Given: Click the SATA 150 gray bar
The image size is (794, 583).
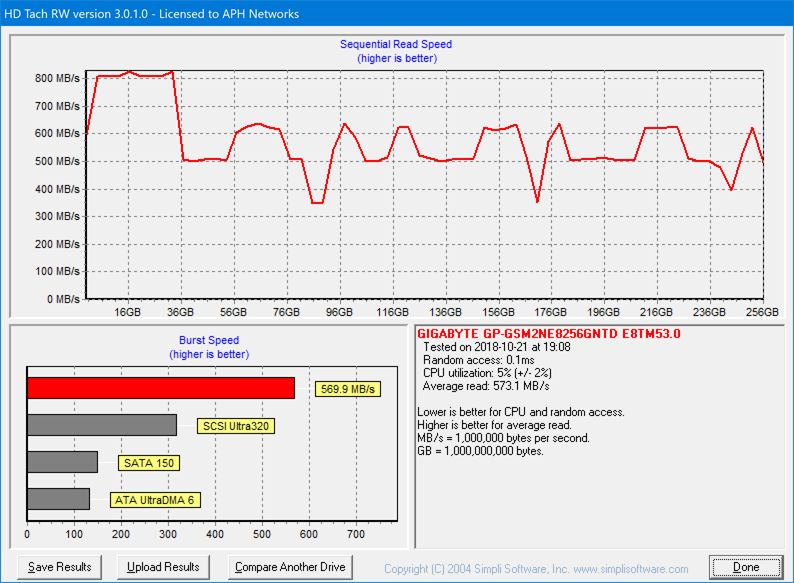Looking at the screenshot, I should [x=62, y=462].
